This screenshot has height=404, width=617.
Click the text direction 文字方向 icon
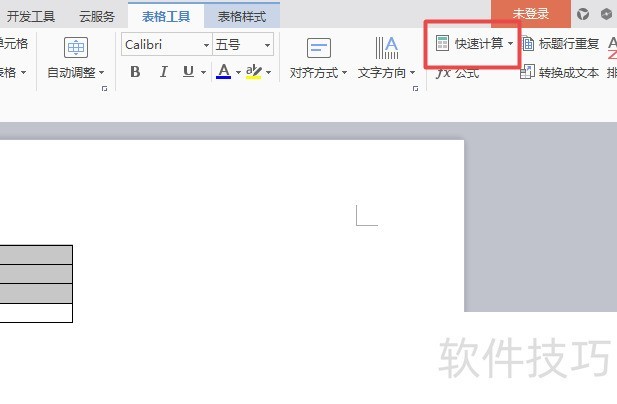(386, 48)
